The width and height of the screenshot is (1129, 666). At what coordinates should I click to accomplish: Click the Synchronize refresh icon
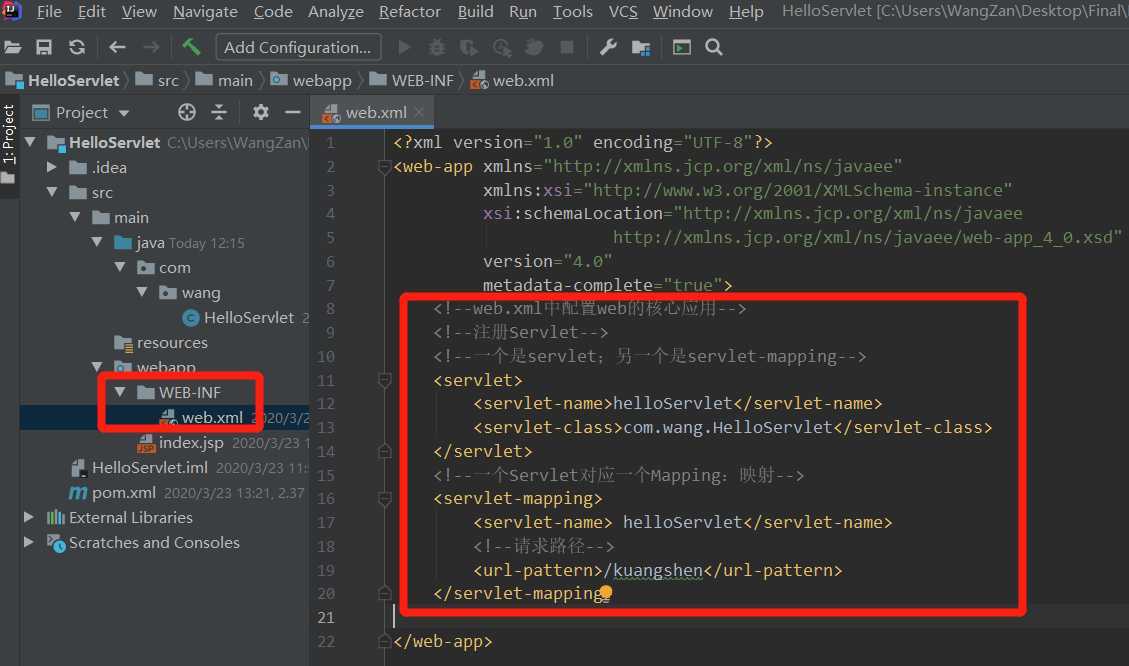coord(77,48)
